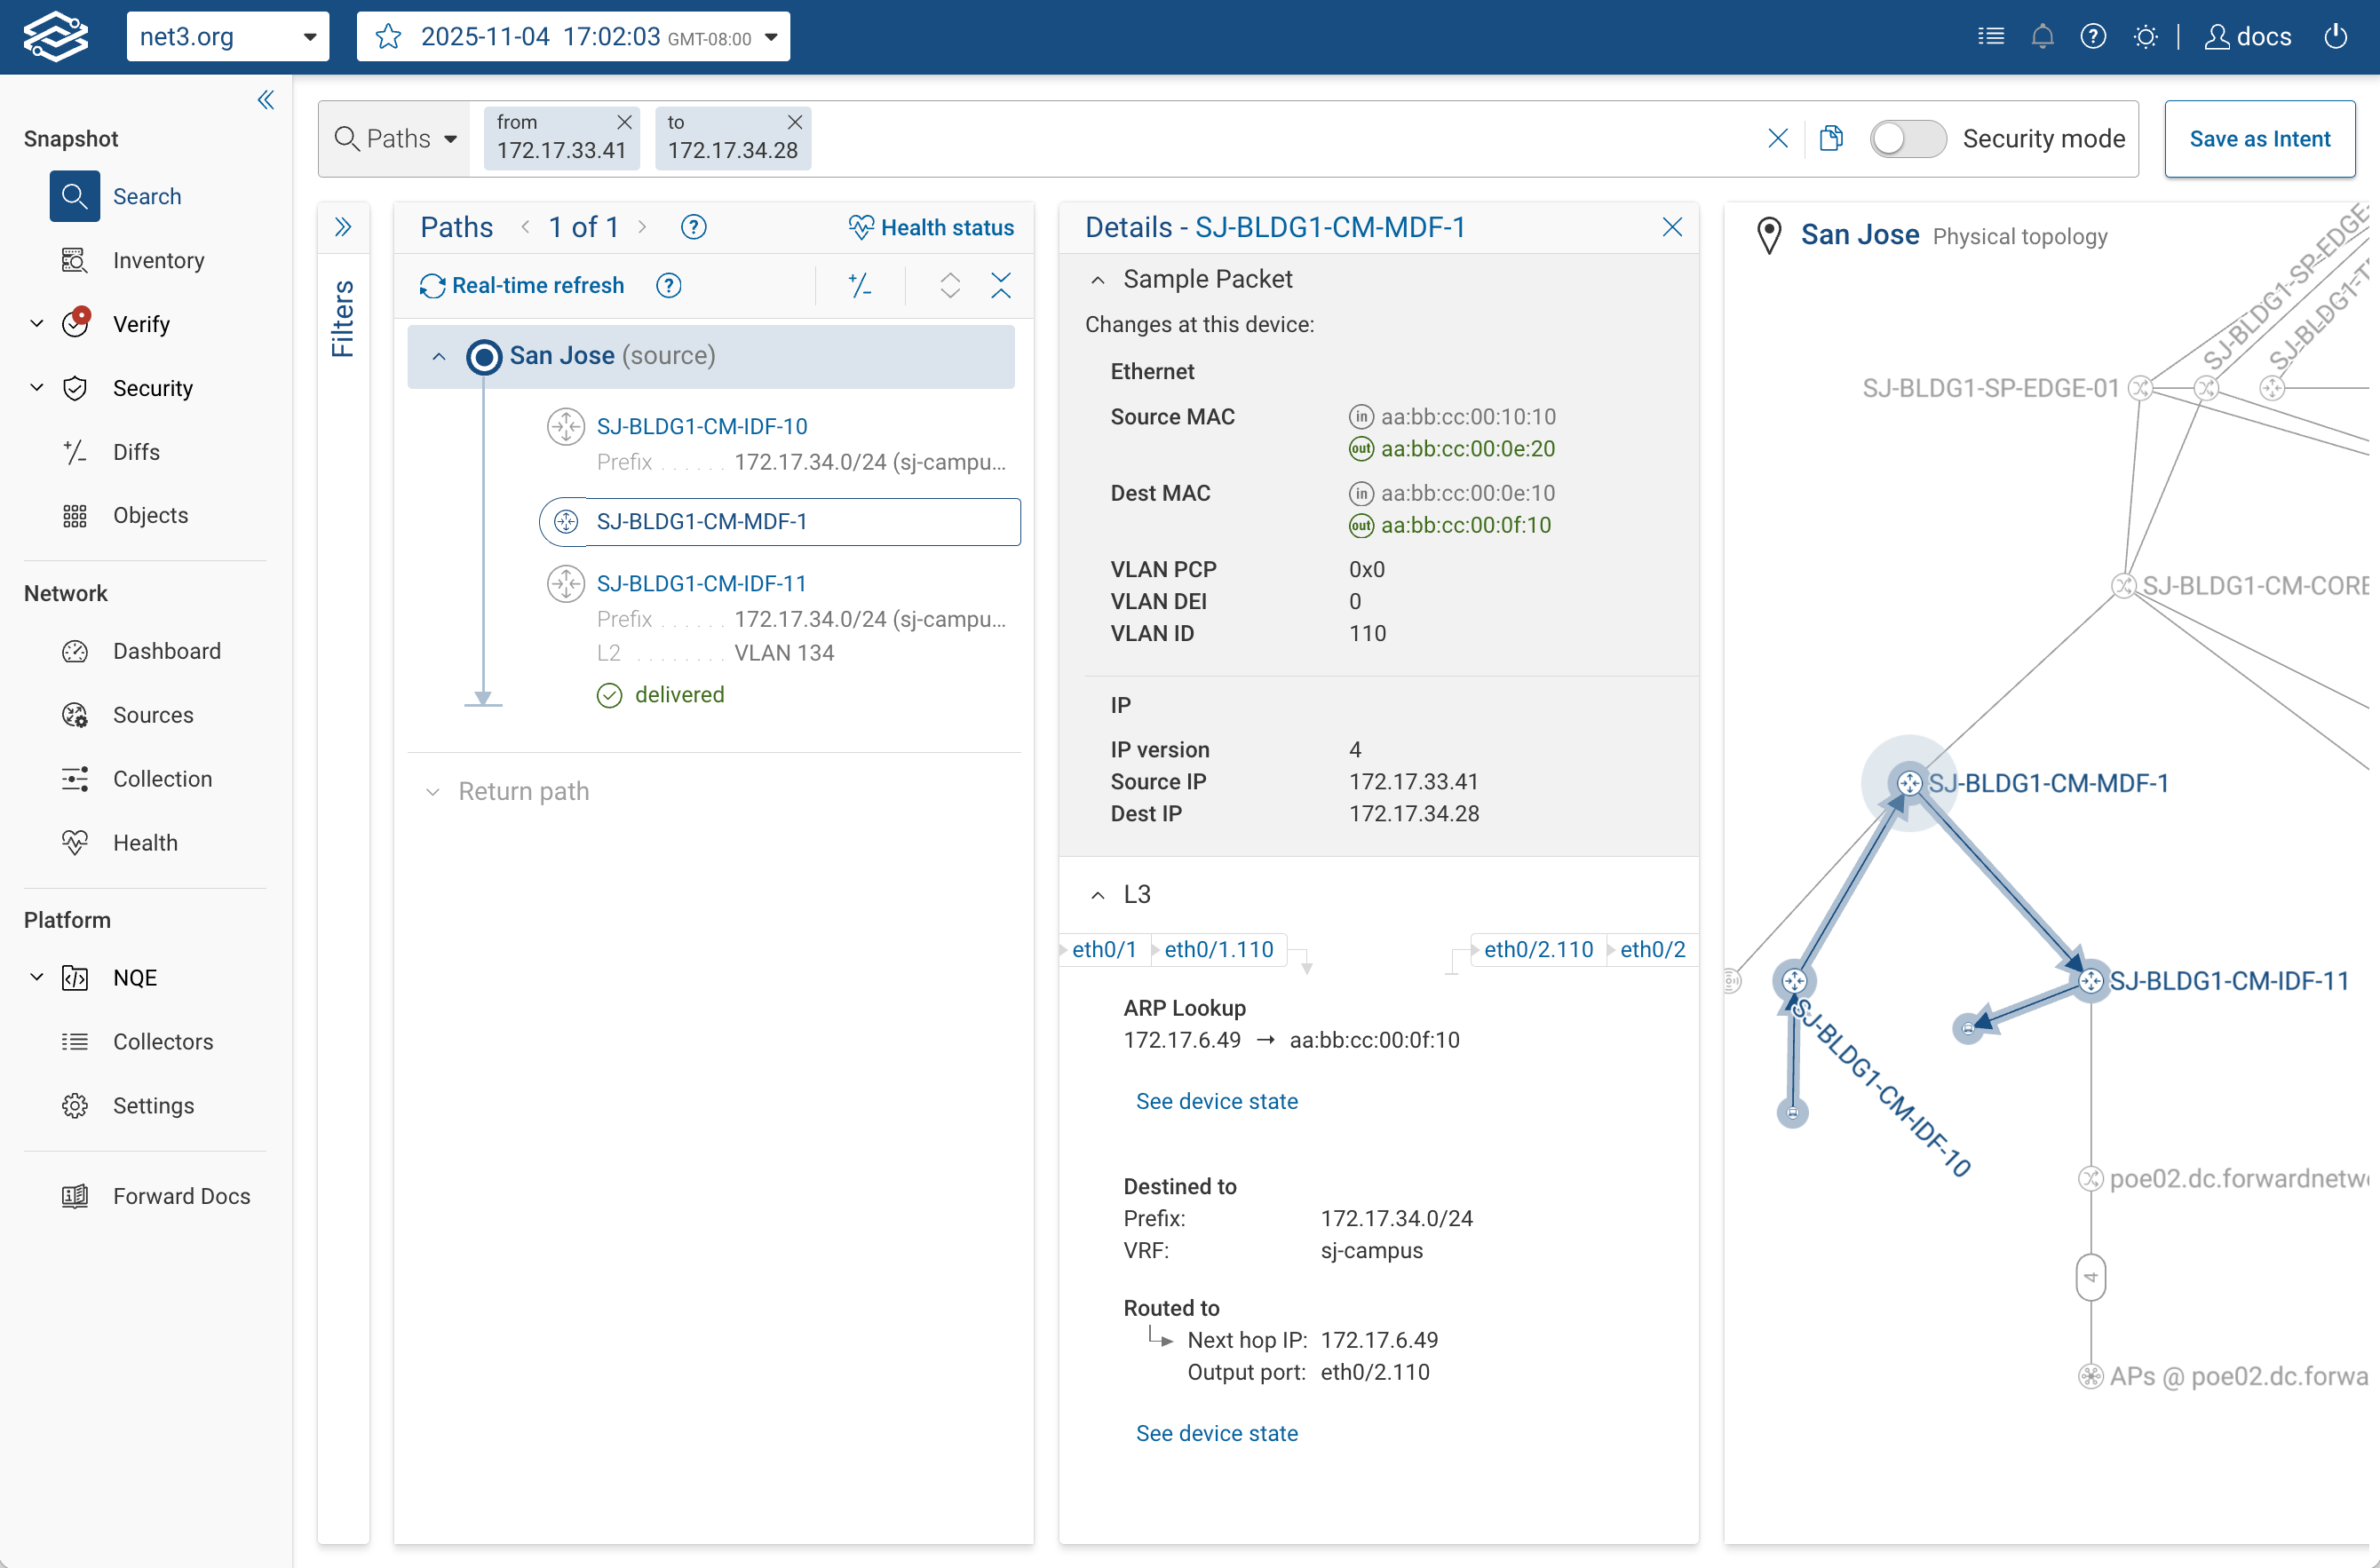This screenshot has width=2380, height=1568.
Task: Click SJ-BLDG1-CM-CORE node in topology
Action: click(2123, 586)
